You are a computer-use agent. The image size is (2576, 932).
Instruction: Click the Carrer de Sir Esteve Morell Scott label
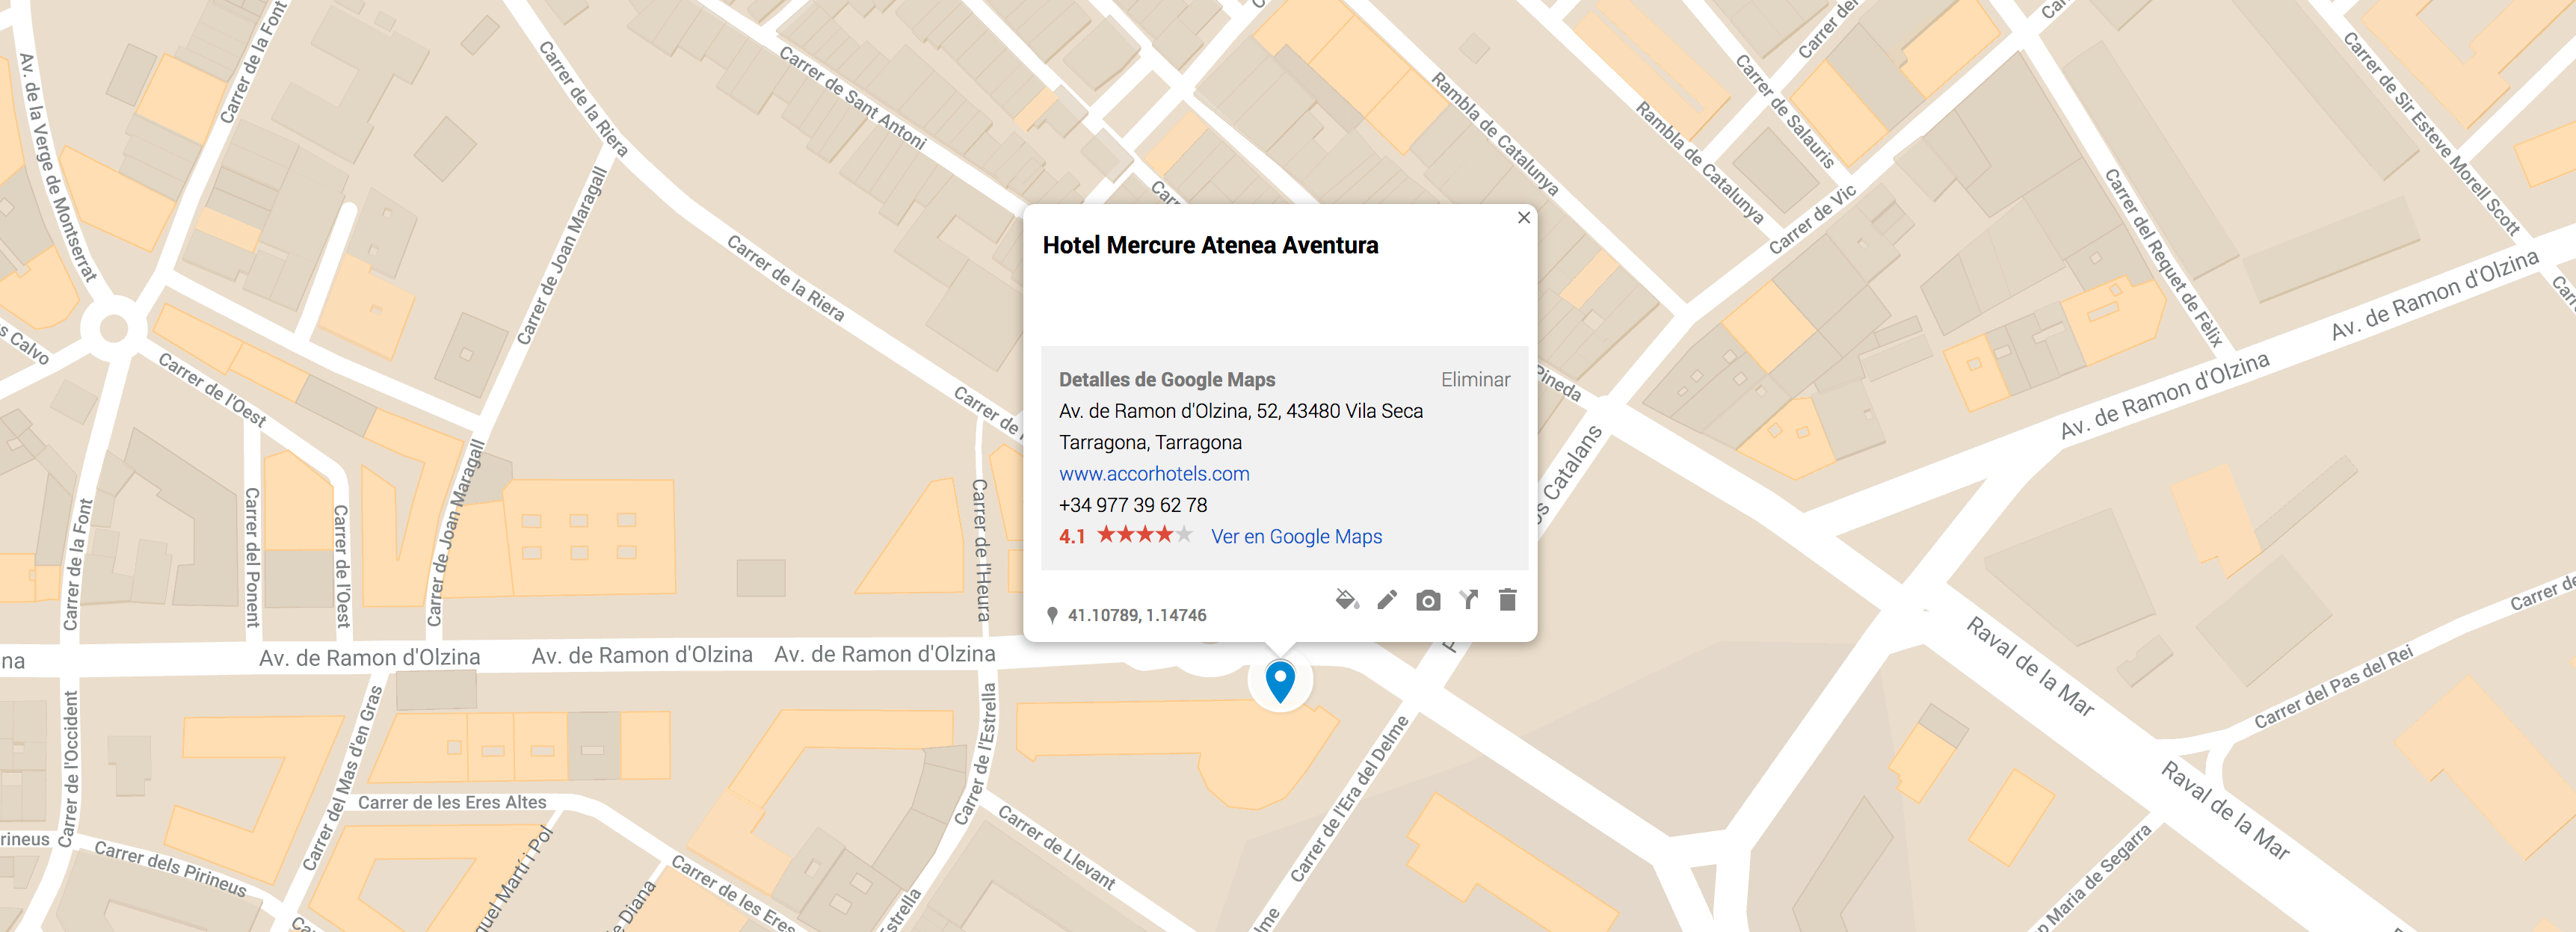click(x=2432, y=134)
